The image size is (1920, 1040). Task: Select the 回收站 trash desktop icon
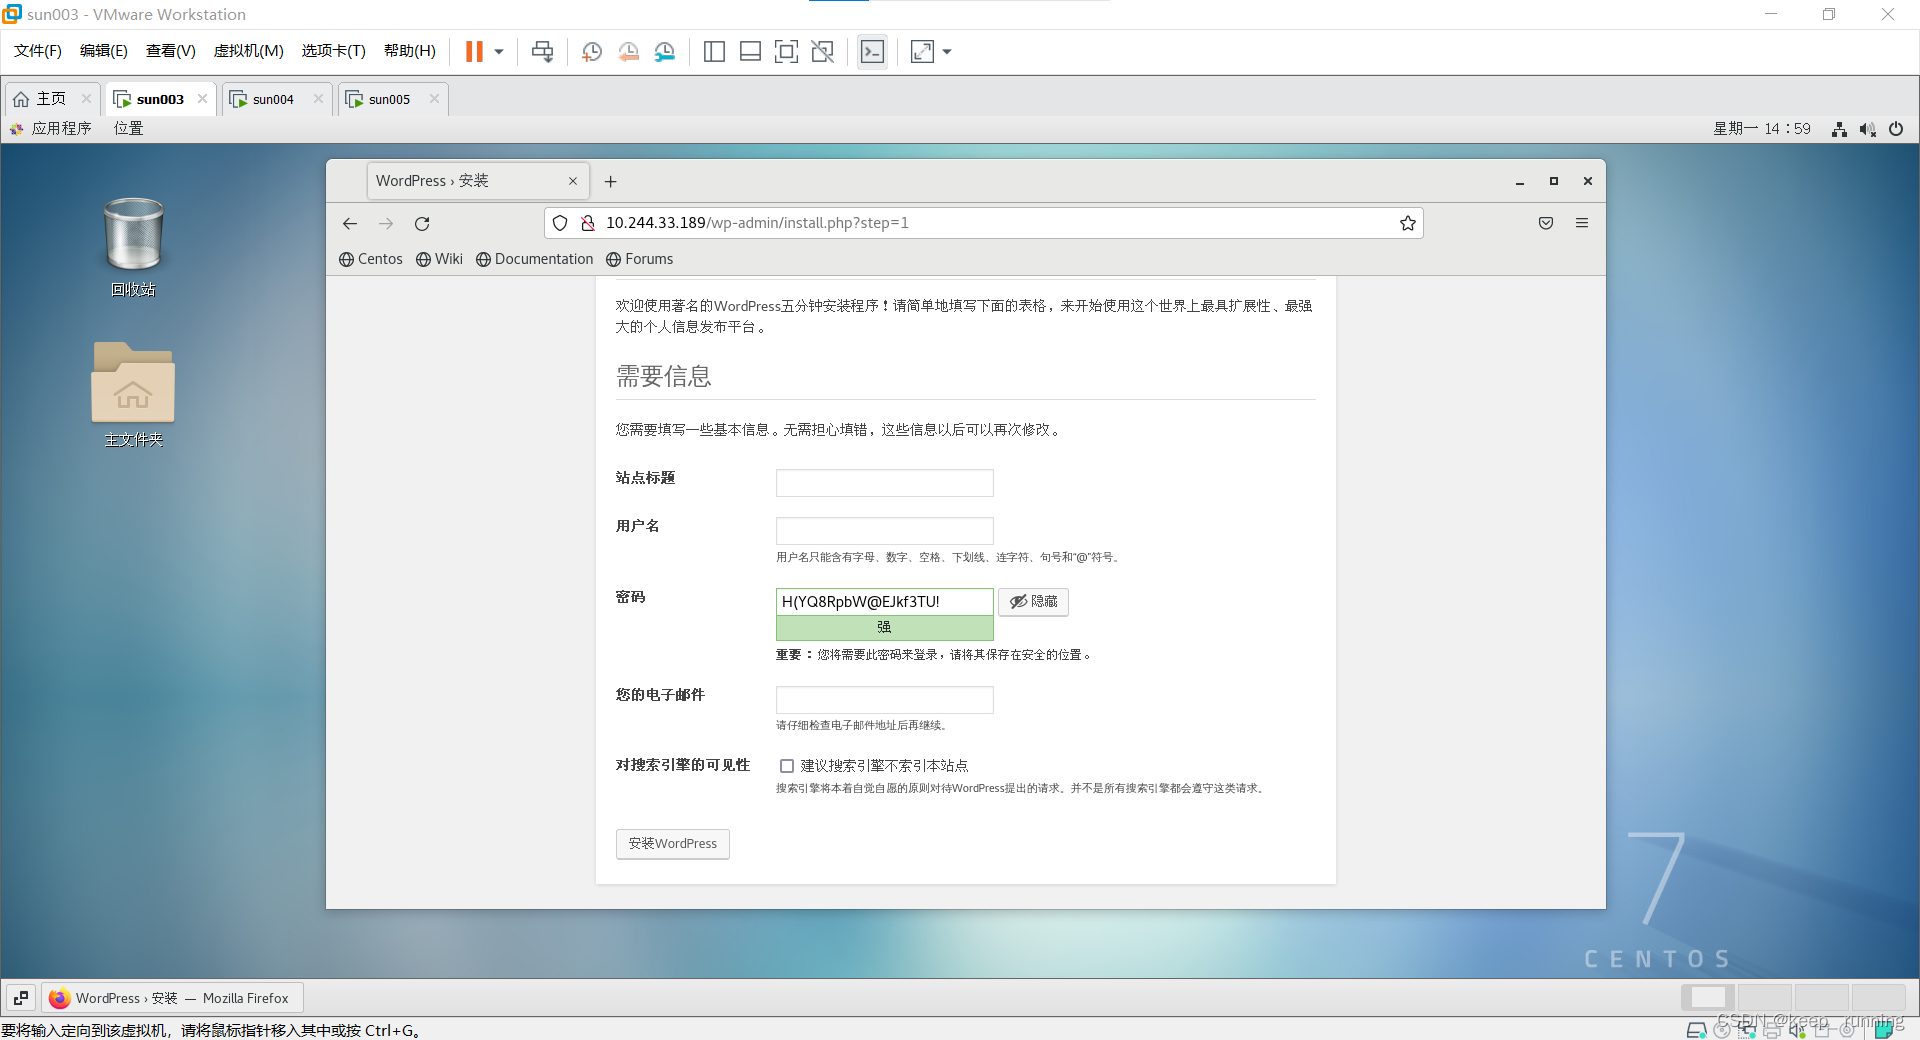click(133, 246)
